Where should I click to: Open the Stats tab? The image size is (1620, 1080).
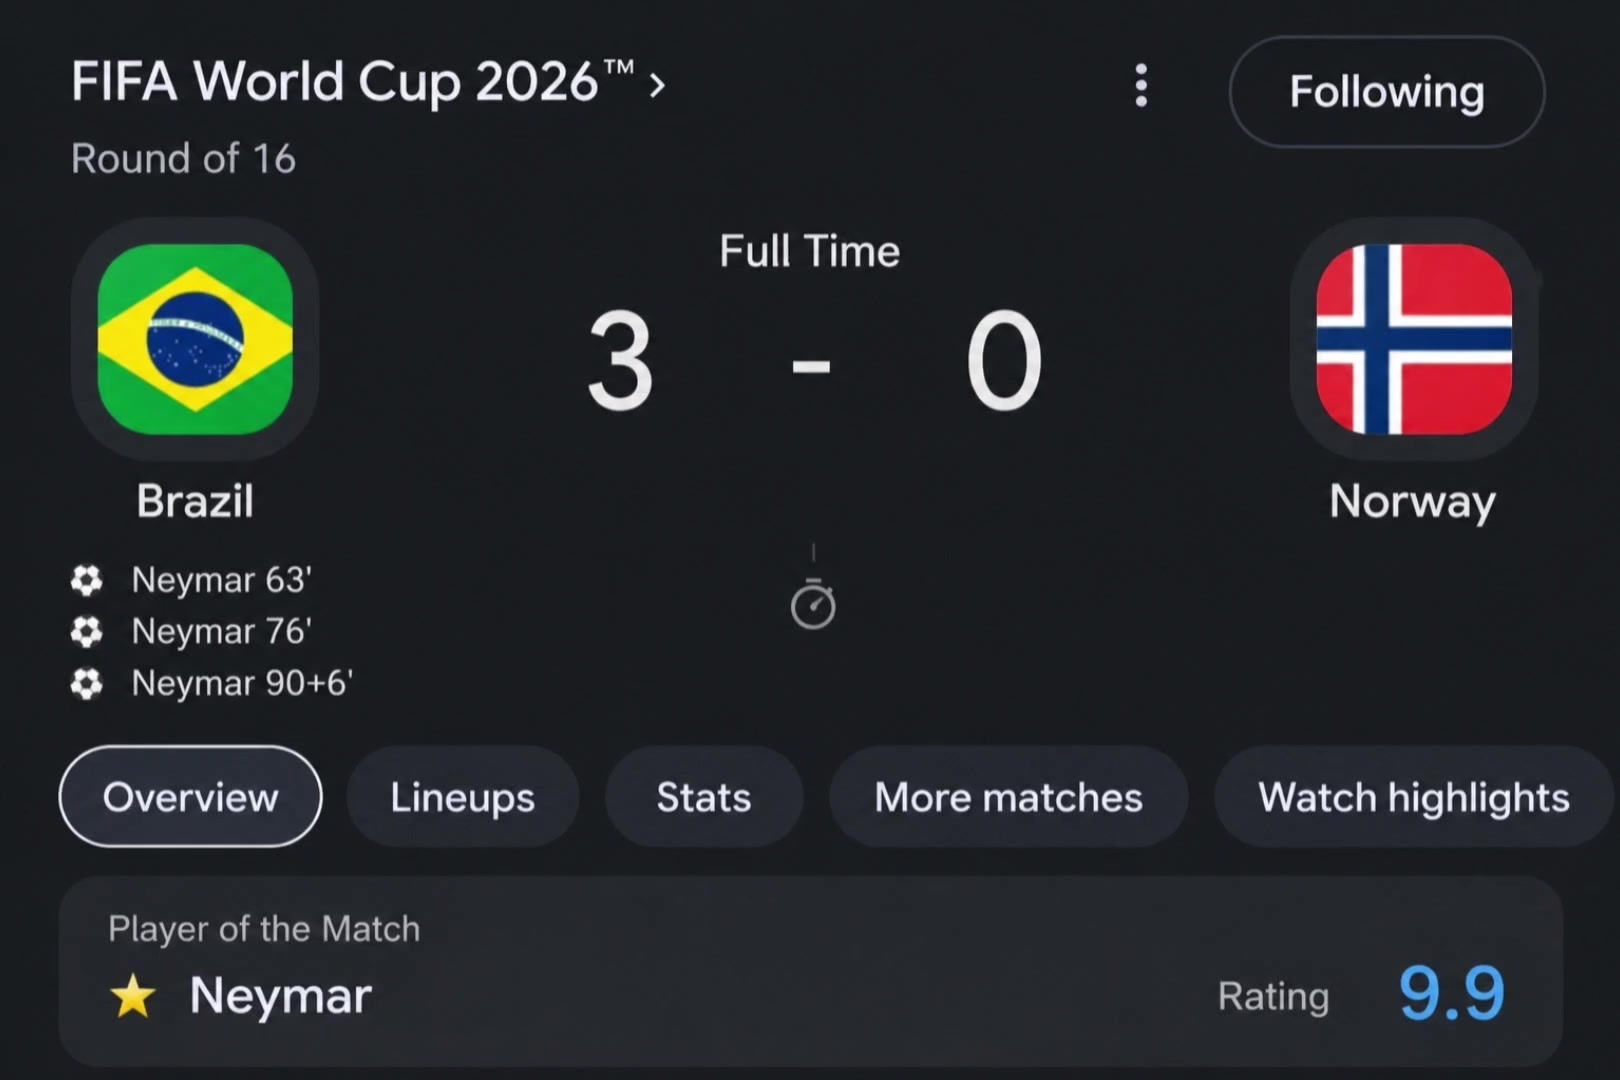[x=704, y=797]
